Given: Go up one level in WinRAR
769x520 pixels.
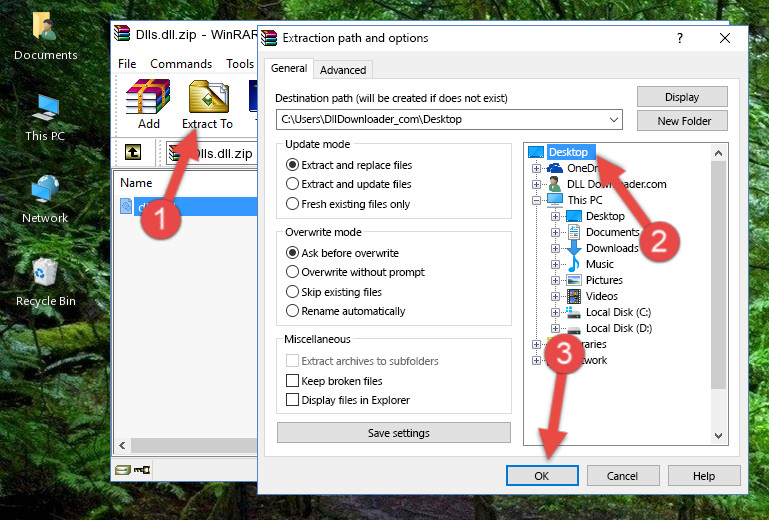Looking at the screenshot, I should tap(133, 152).
